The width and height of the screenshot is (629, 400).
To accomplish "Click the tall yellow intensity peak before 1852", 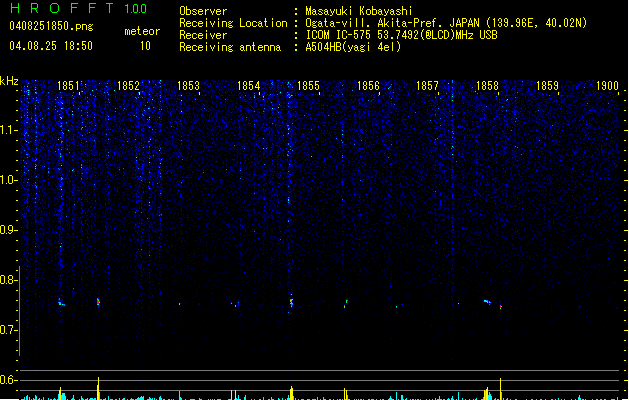I will [98, 388].
